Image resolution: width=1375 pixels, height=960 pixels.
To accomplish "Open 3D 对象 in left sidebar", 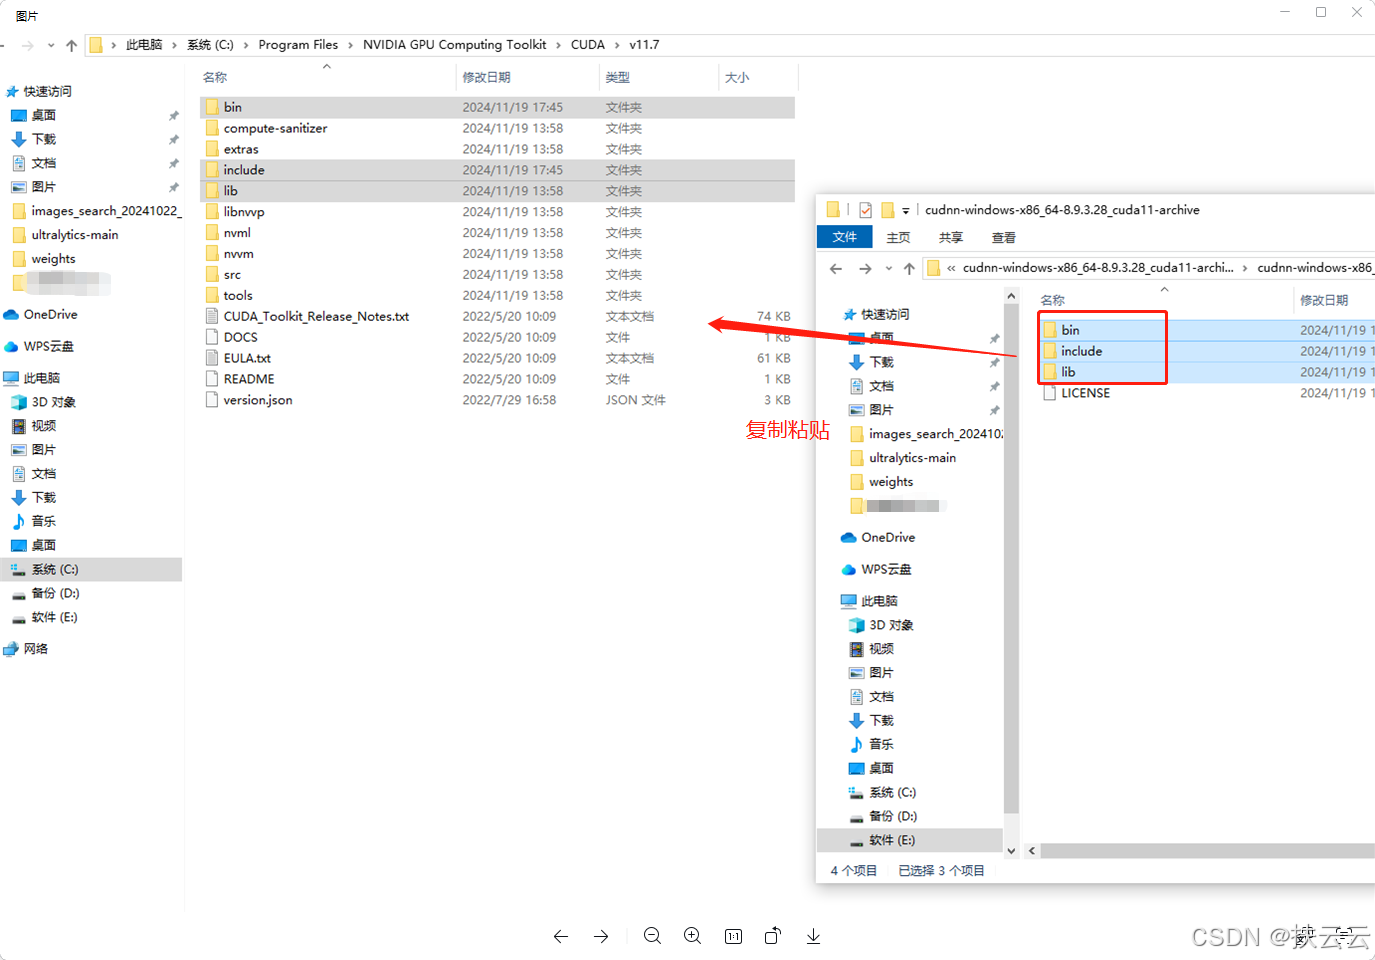I will pos(53,402).
